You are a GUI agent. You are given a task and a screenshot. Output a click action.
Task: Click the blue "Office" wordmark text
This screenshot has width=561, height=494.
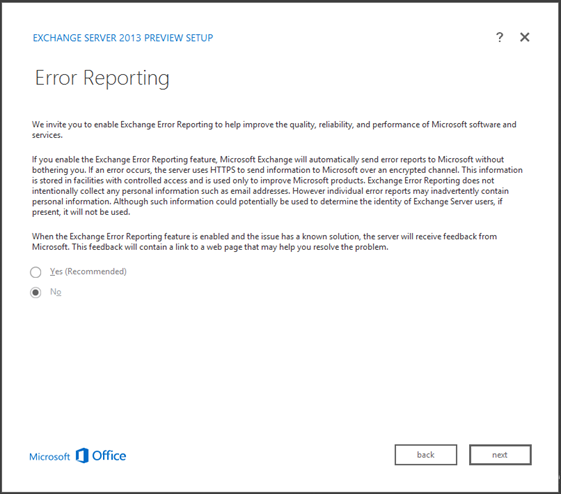(109, 456)
